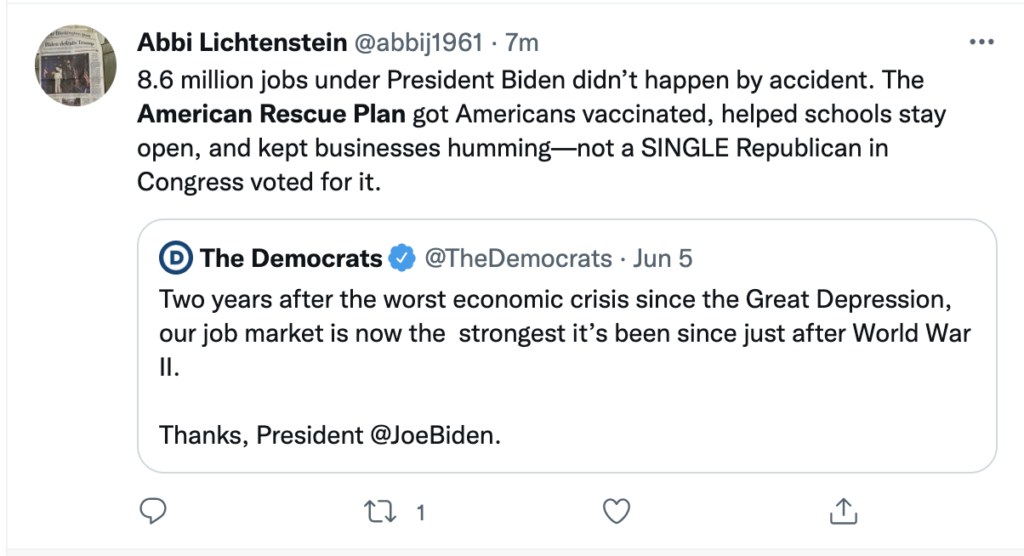Click the blue verified badge

(x=402, y=259)
